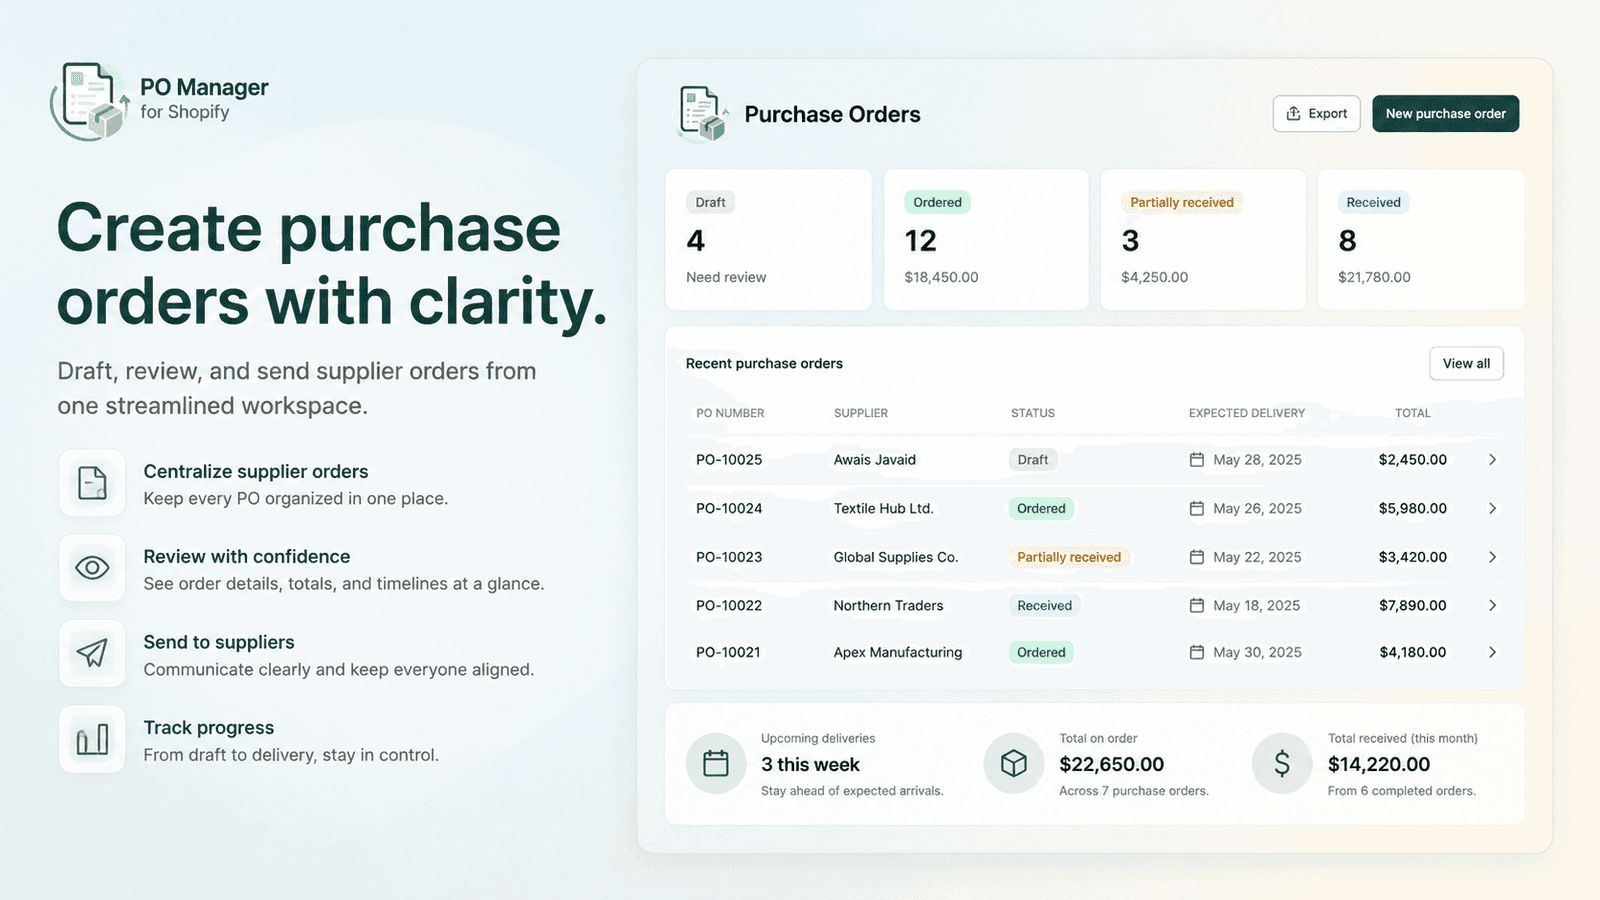Click PO number PO-10025
1600x900 pixels.
tap(729, 460)
